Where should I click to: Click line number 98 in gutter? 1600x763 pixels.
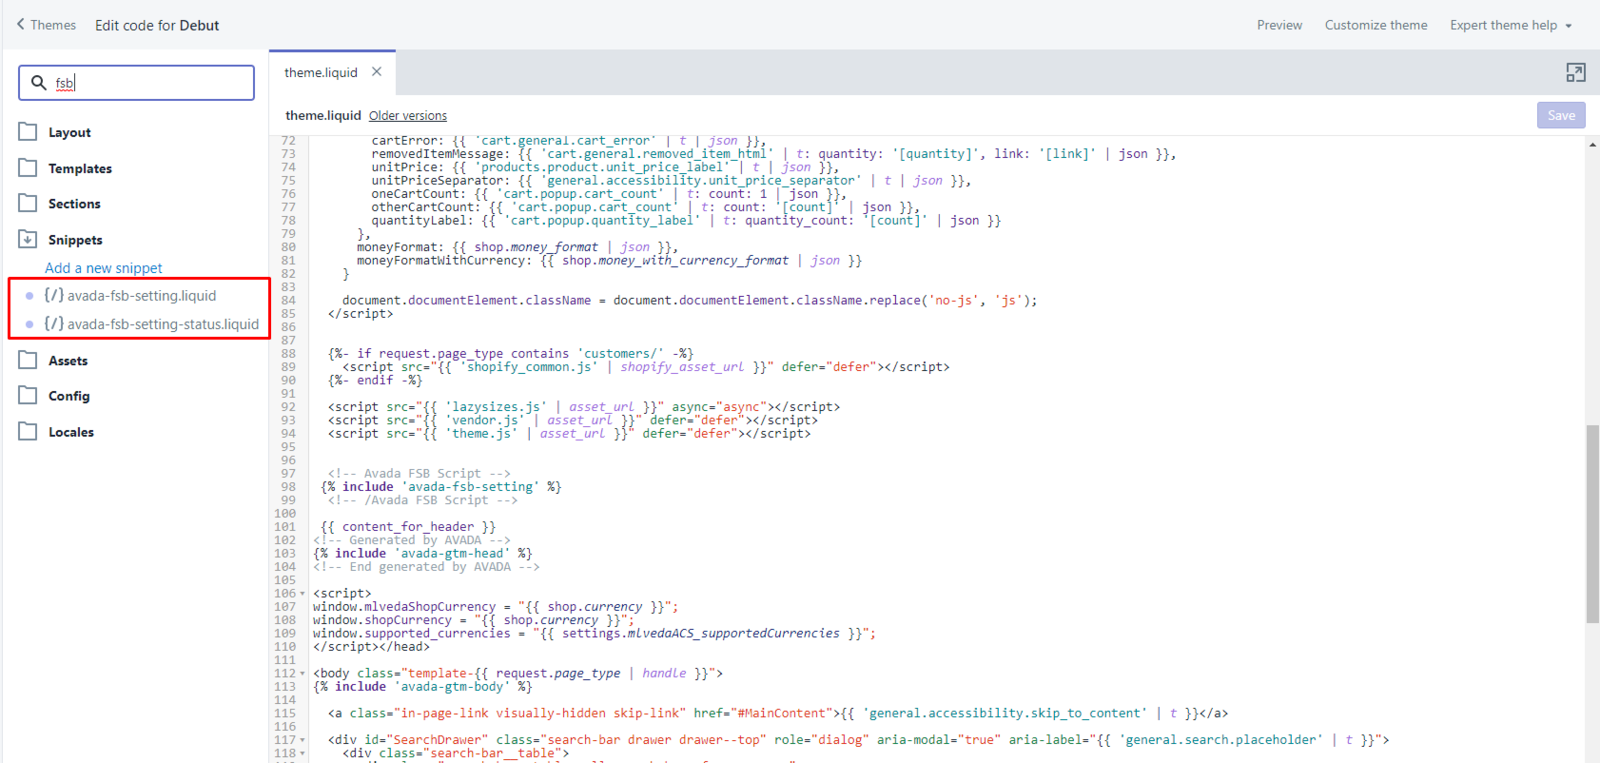point(288,487)
